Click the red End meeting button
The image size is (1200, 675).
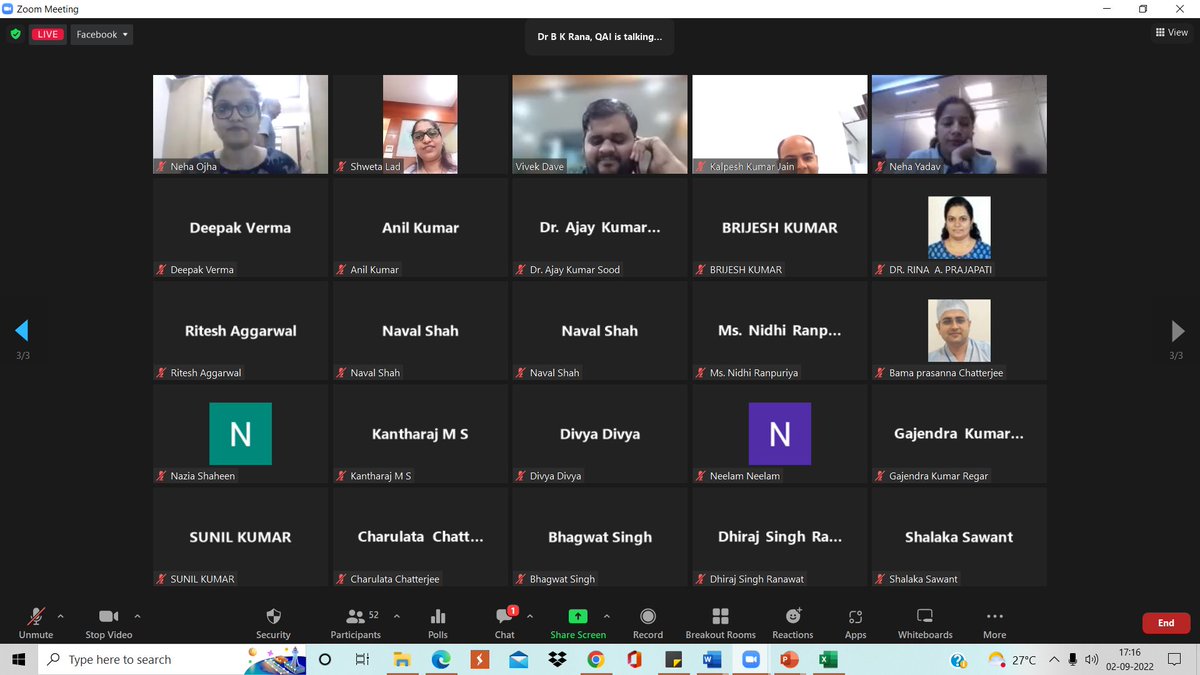pyautogui.click(x=1166, y=623)
